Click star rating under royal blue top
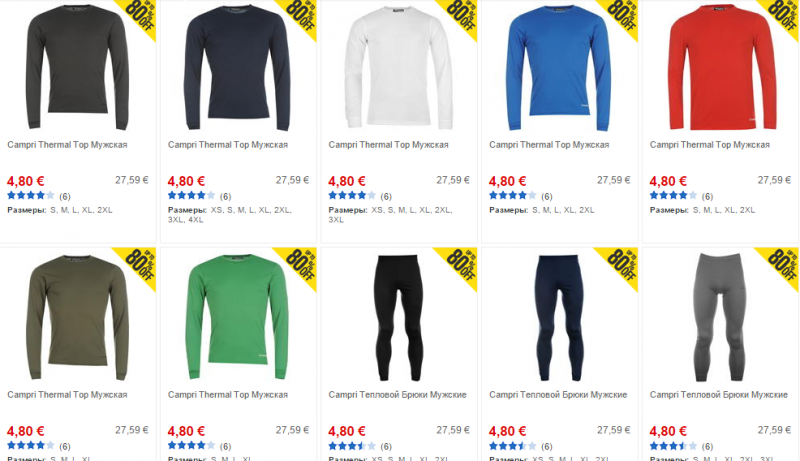The height and width of the screenshot is (461, 800). 513,195
